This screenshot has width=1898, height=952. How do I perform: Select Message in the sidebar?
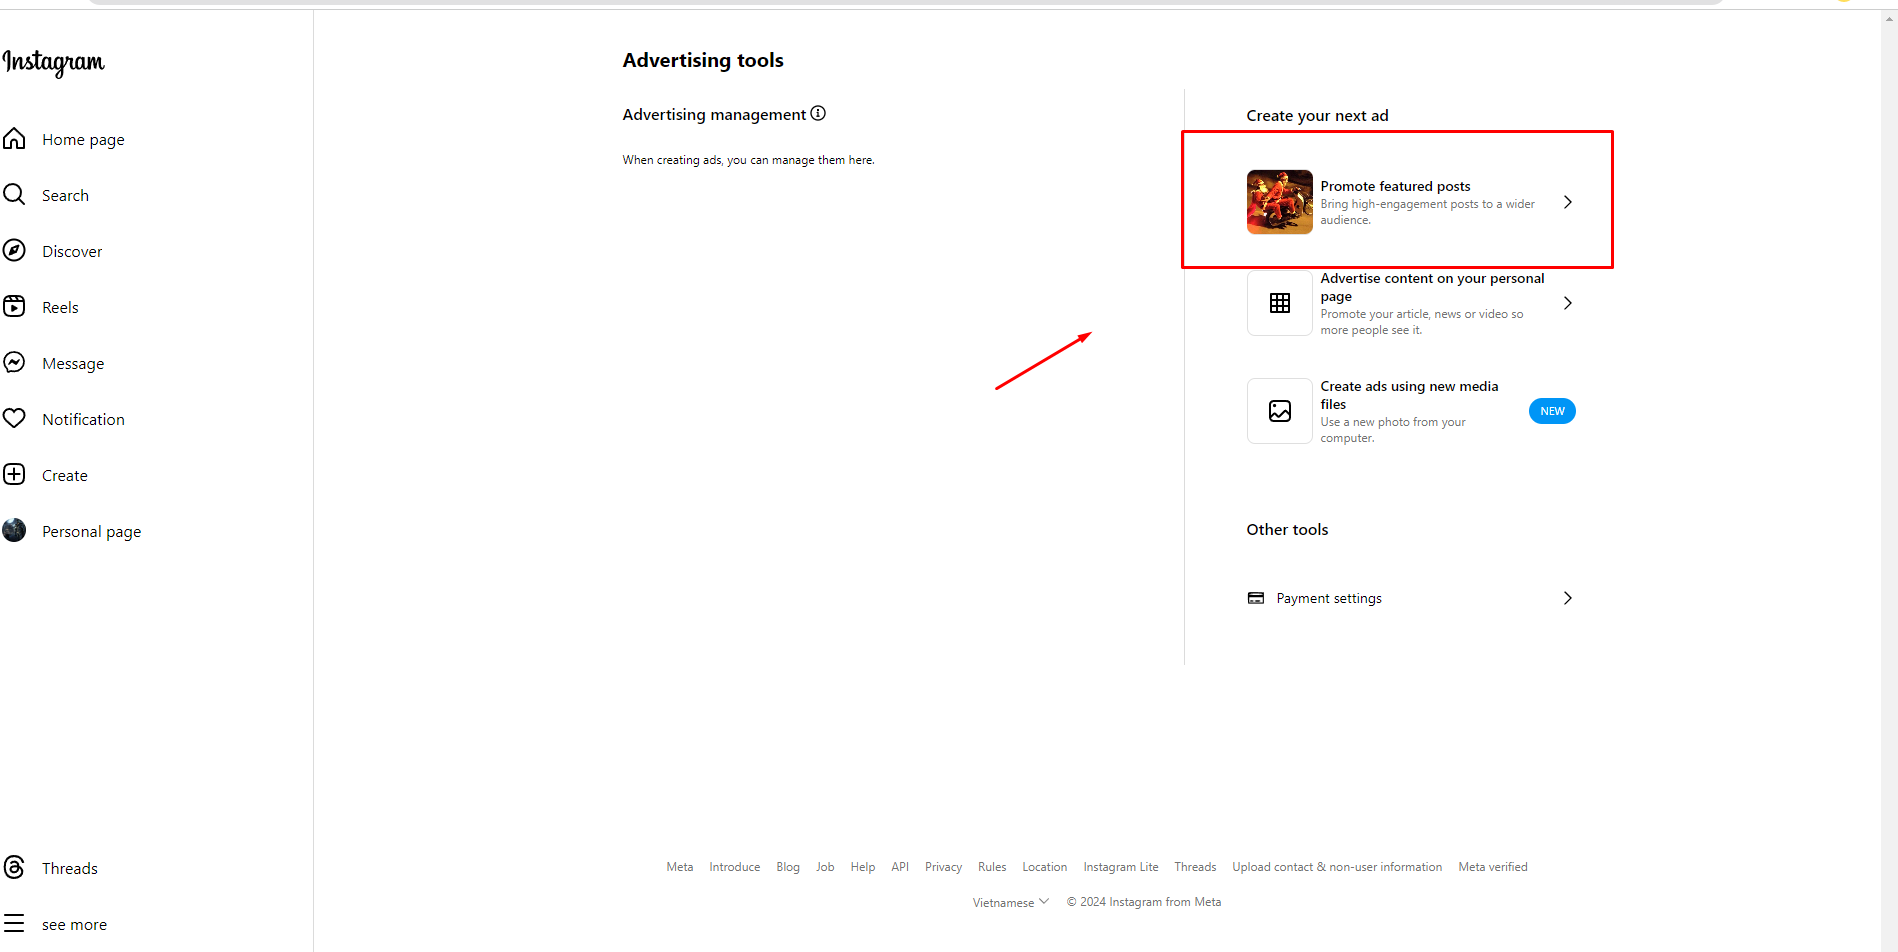(73, 364)
